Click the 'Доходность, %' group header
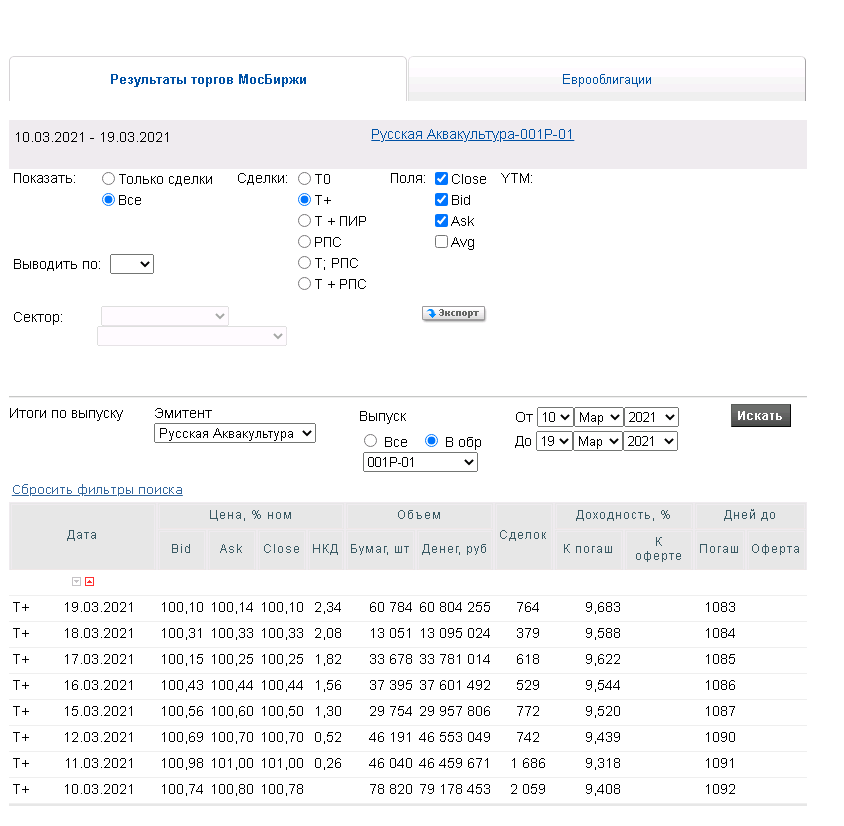844x826 pixels. click(623, 515)
